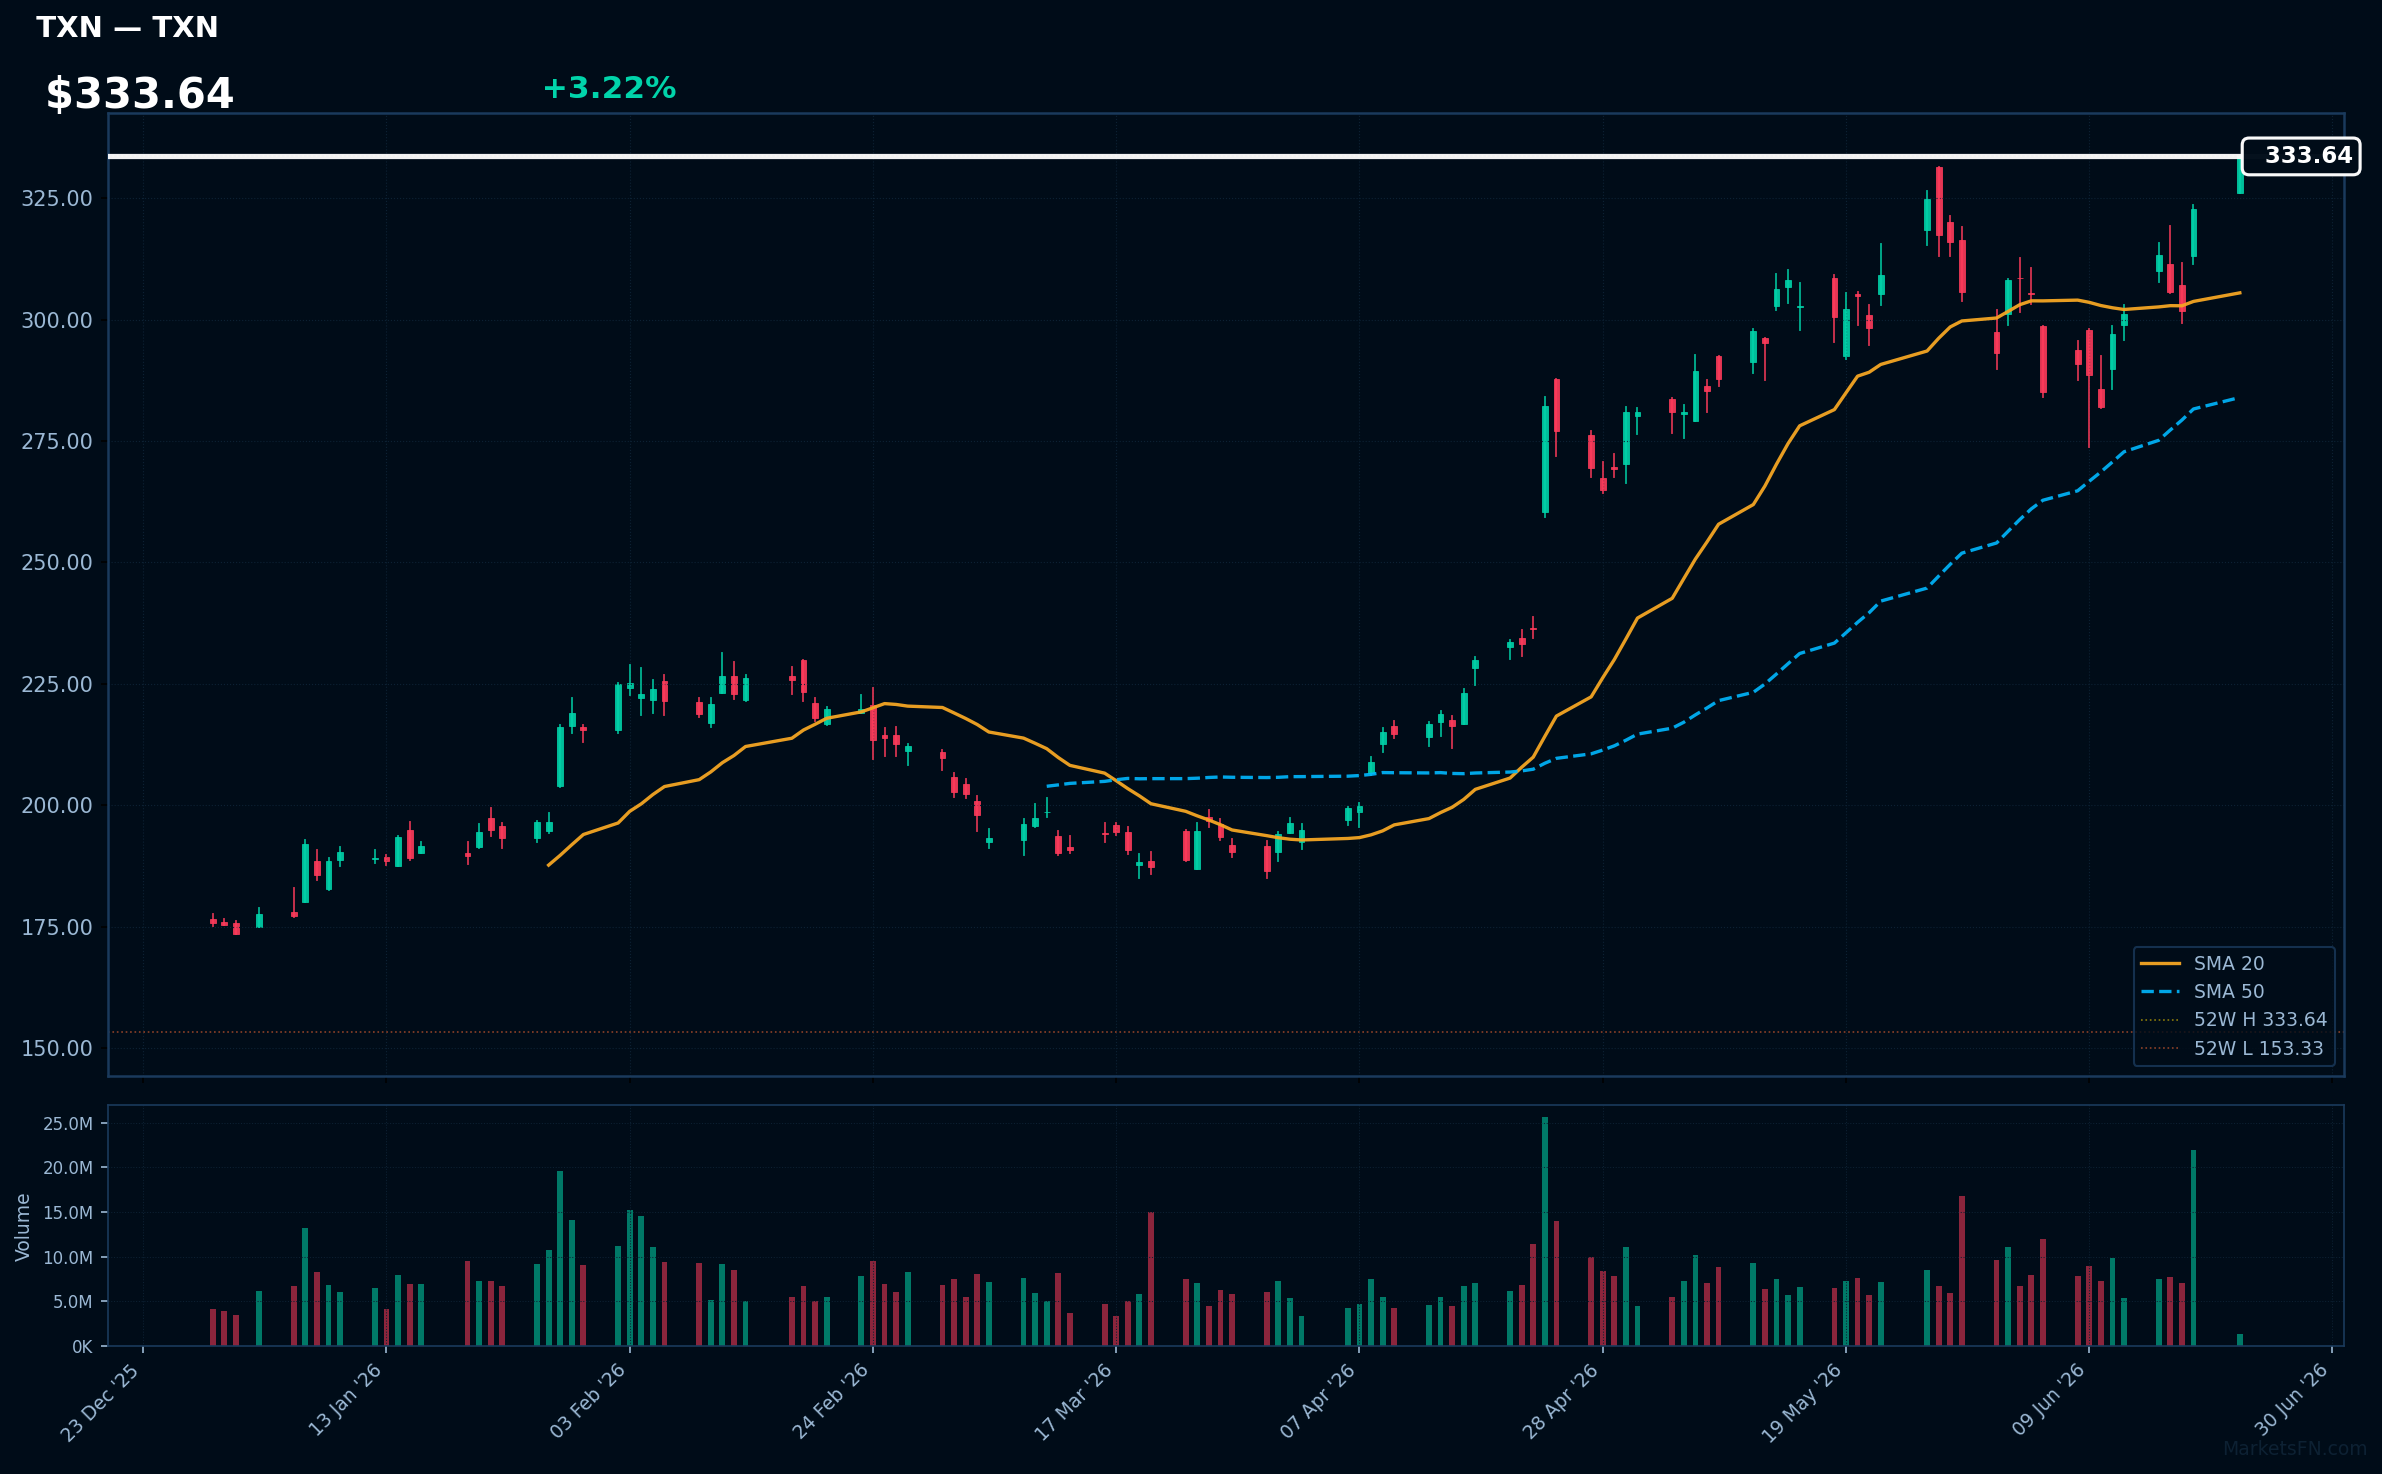The height and width of the screenshot is (1474, 2382).
Task: Click the 0K volume axis label
Action: [82, 1347]
